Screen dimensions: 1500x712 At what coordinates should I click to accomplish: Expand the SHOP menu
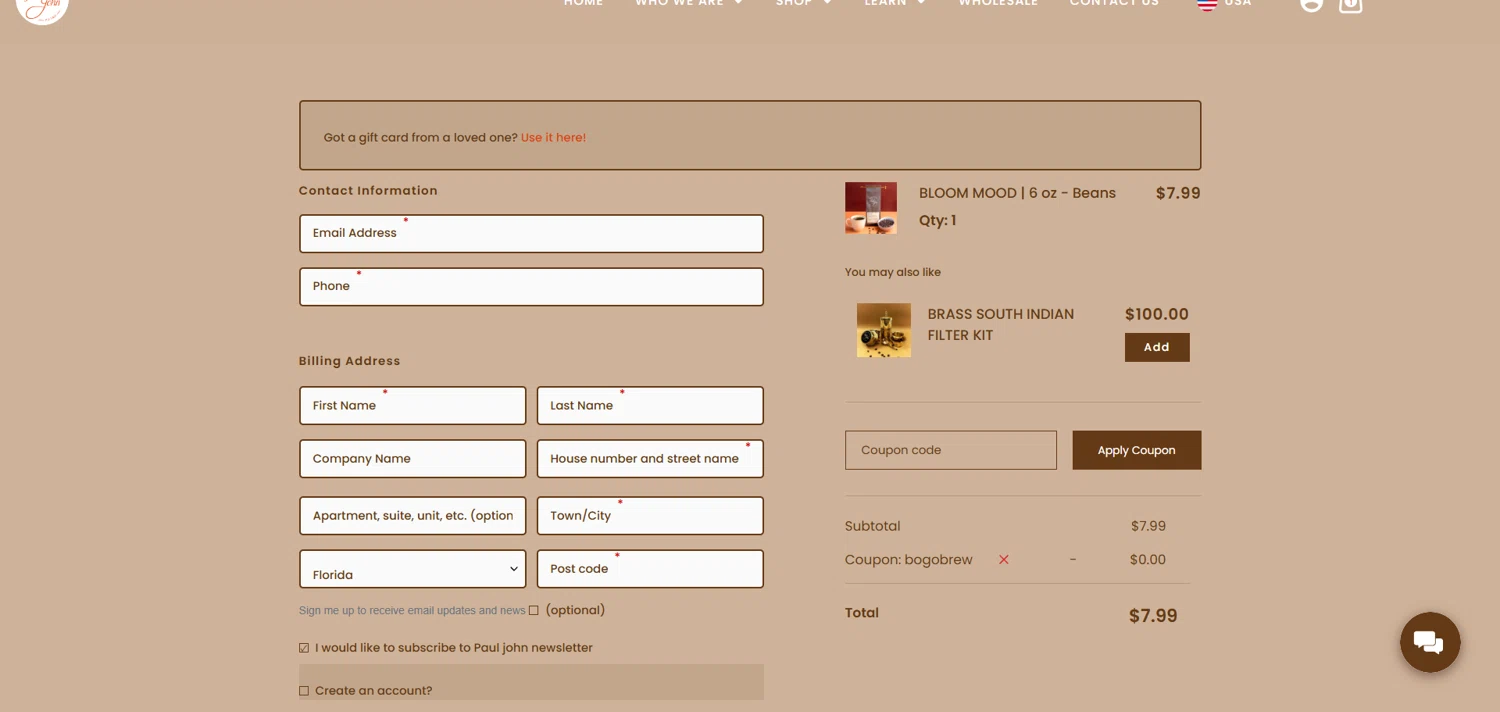(804, 3)
